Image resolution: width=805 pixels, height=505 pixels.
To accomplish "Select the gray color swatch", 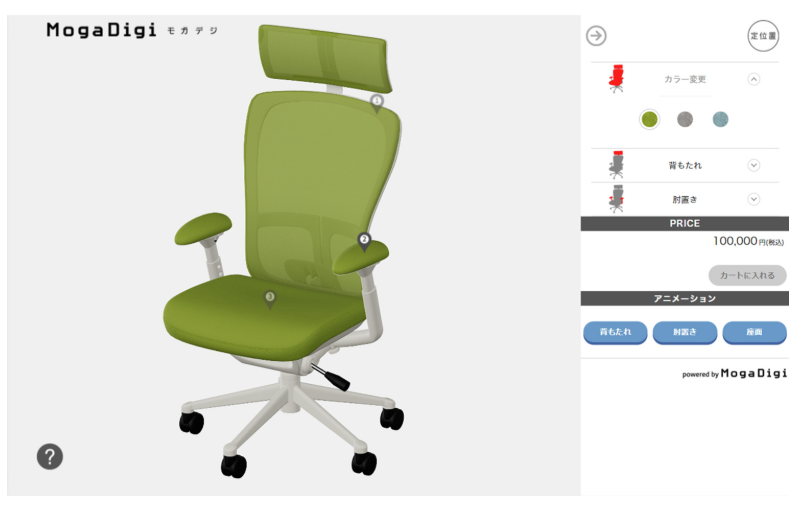I will point(685,120).
